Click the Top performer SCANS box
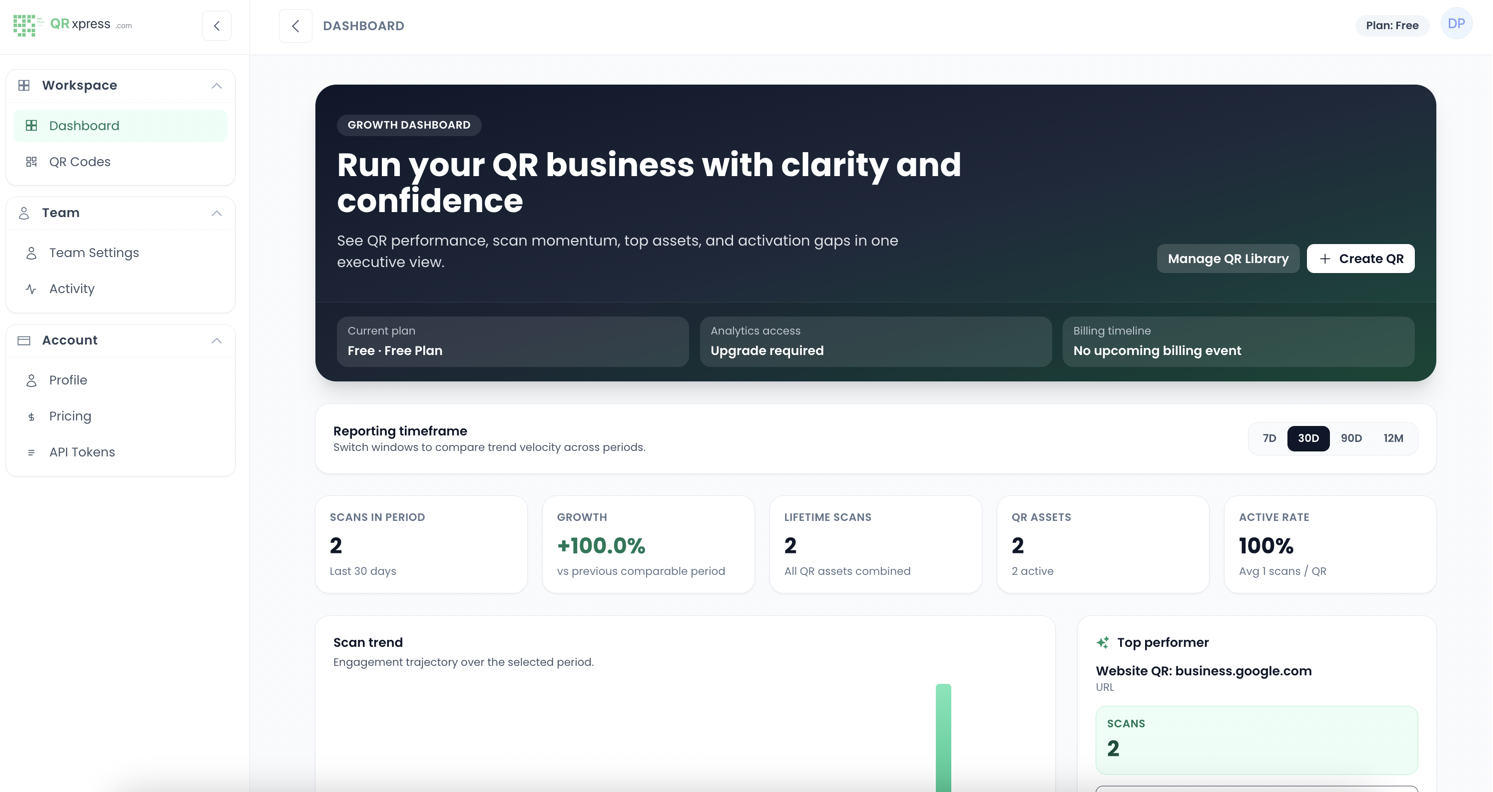 tap(1256, 740)
